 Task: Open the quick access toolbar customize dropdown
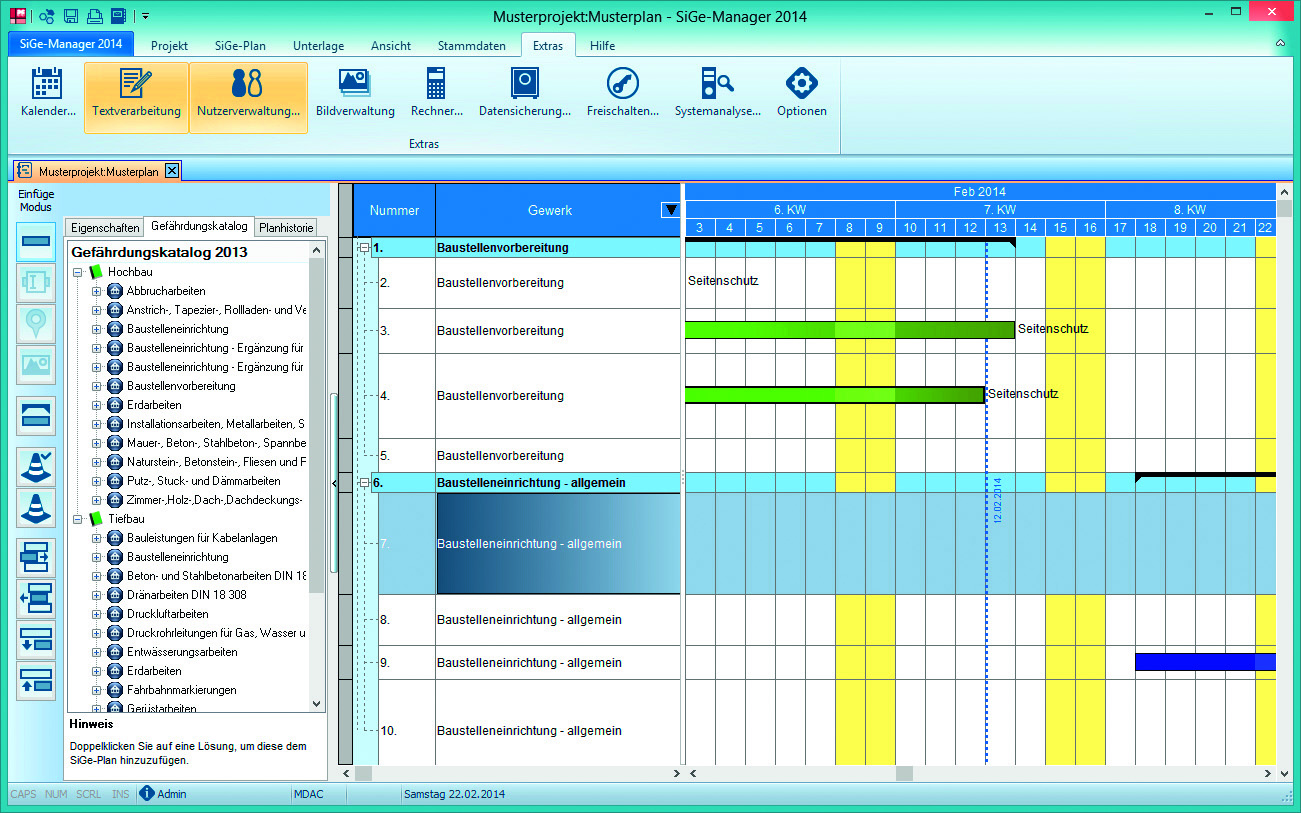click(146, 16)
